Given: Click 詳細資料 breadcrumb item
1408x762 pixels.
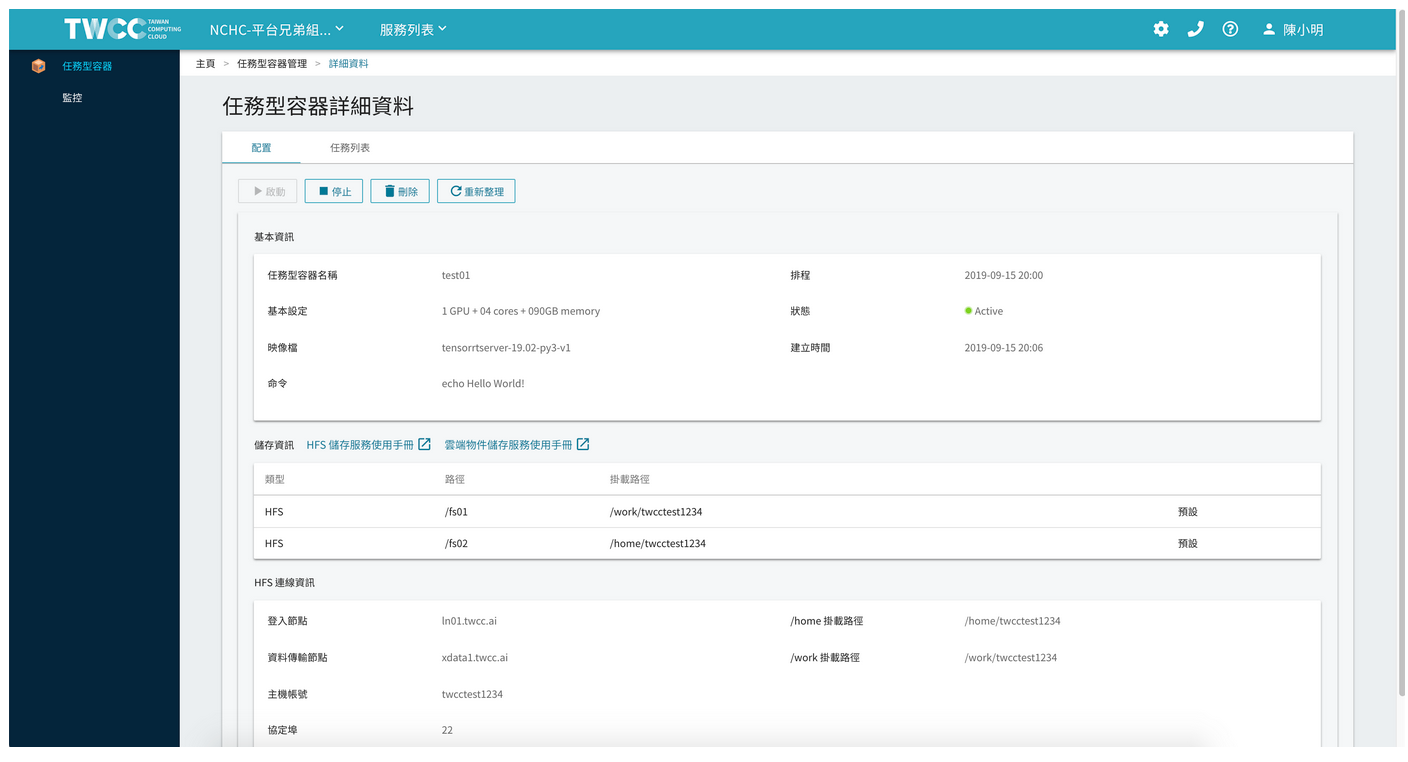Looking at the screenshot, I should 348,63.
